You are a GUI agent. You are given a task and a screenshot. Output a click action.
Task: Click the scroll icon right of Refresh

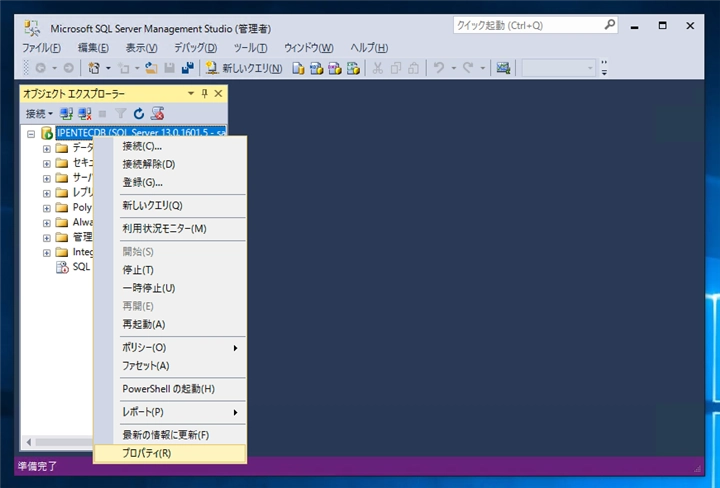[x=158, y=113]
